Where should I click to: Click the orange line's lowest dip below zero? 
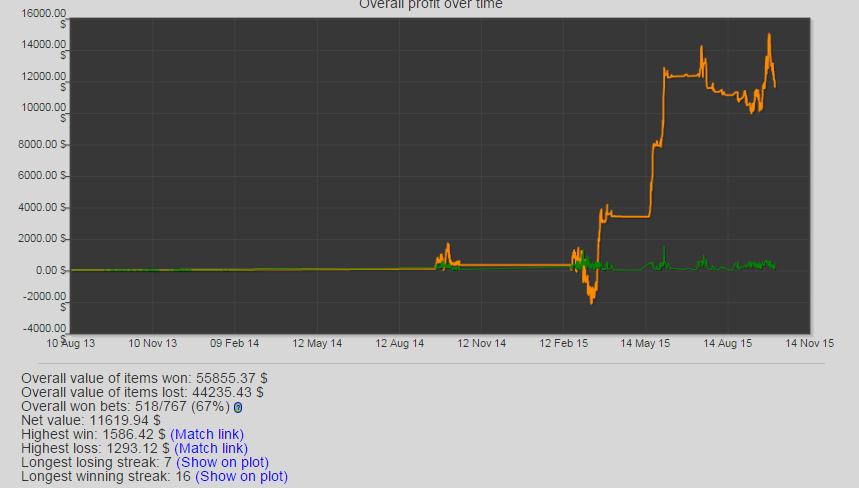click(x=591, y=302)
